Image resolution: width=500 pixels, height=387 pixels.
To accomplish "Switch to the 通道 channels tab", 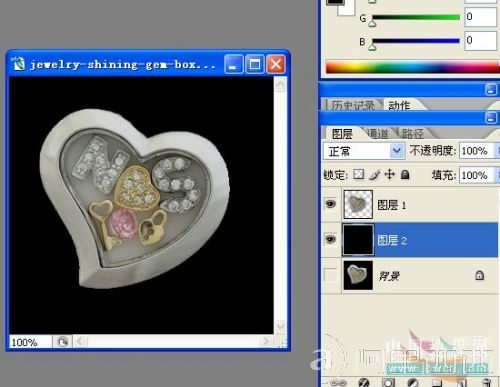I will coord(377,134).
